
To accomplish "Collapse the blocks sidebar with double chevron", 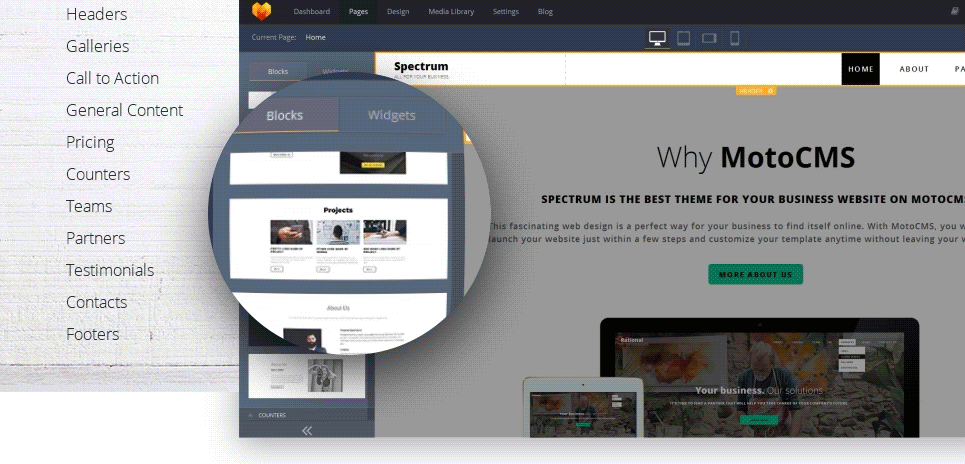I will click(x=306, y=430).
